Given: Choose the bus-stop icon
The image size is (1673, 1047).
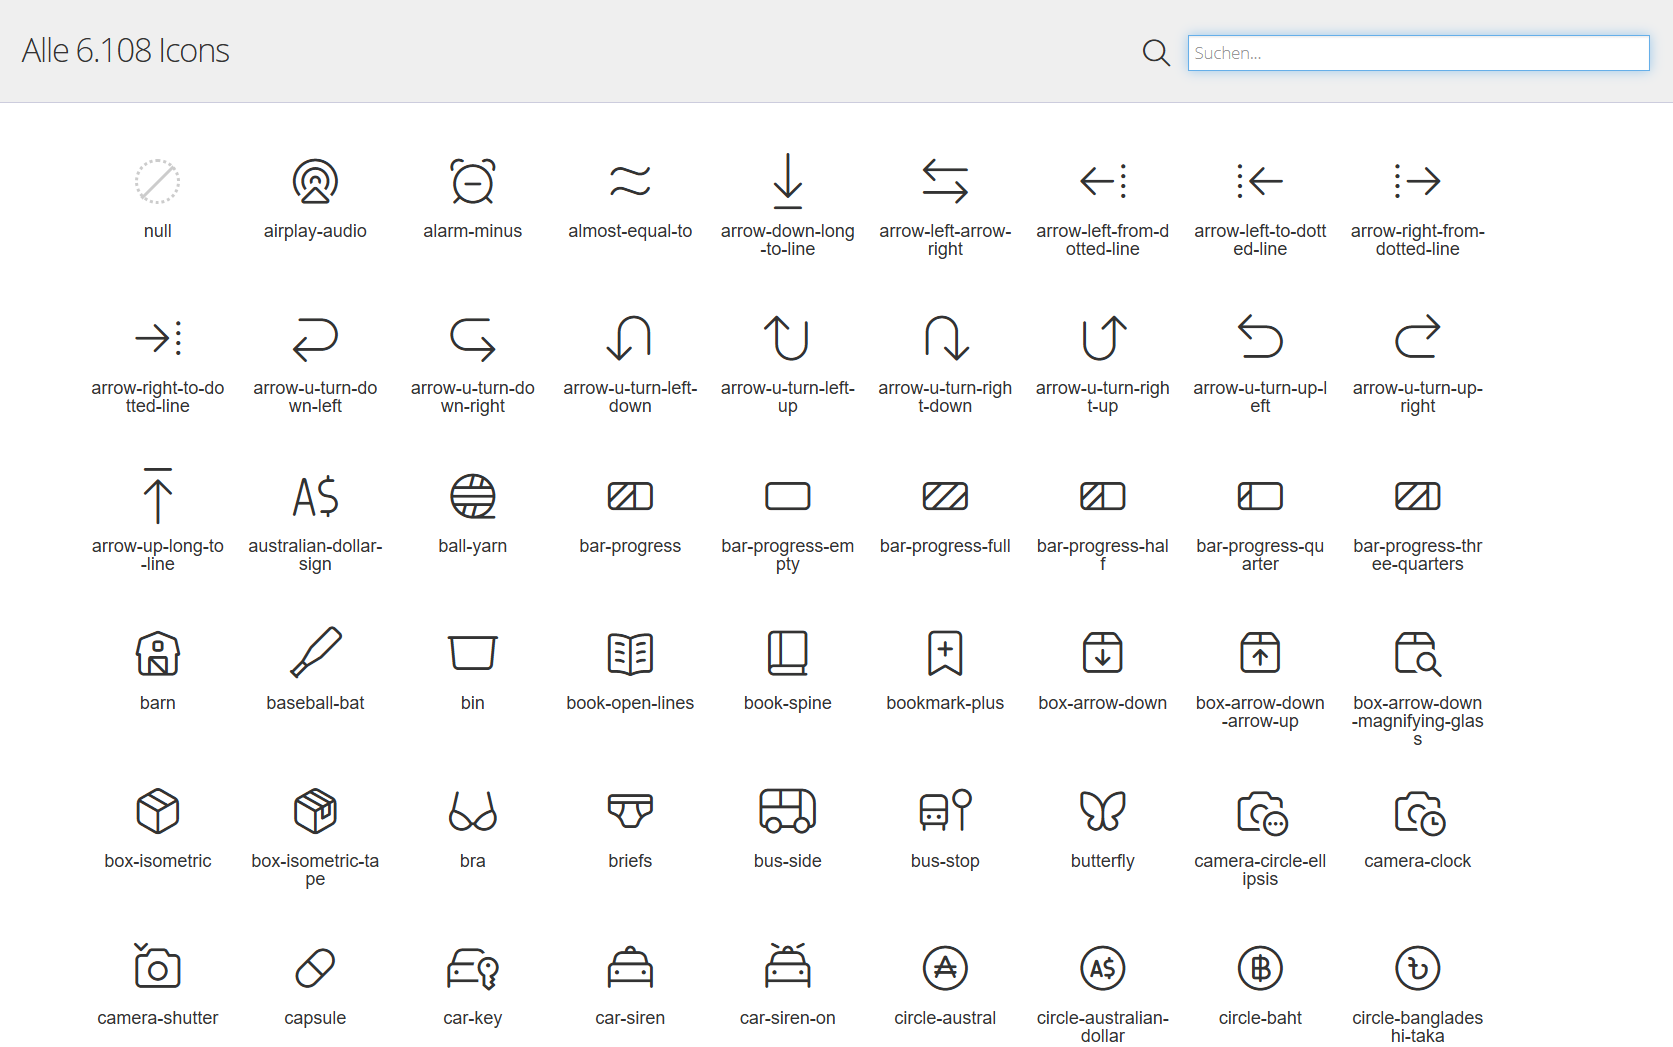Looking at the screenshot, I should (x=945, y=811).
